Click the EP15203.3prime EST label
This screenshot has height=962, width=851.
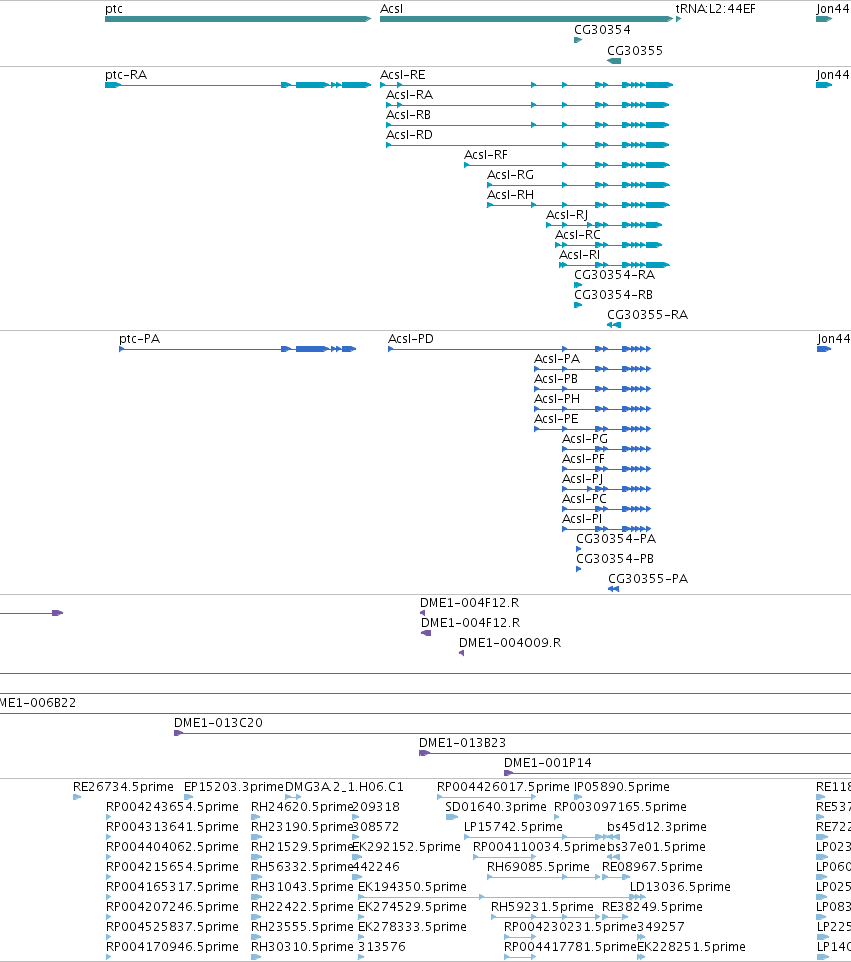[234, 787]
